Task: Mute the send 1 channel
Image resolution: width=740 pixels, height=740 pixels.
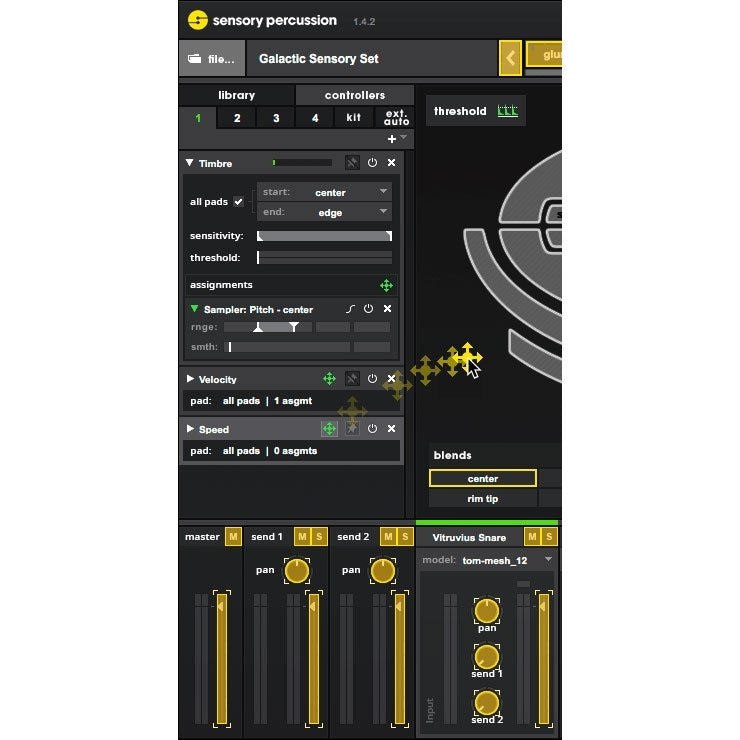Action: click(x=303, y=537)
